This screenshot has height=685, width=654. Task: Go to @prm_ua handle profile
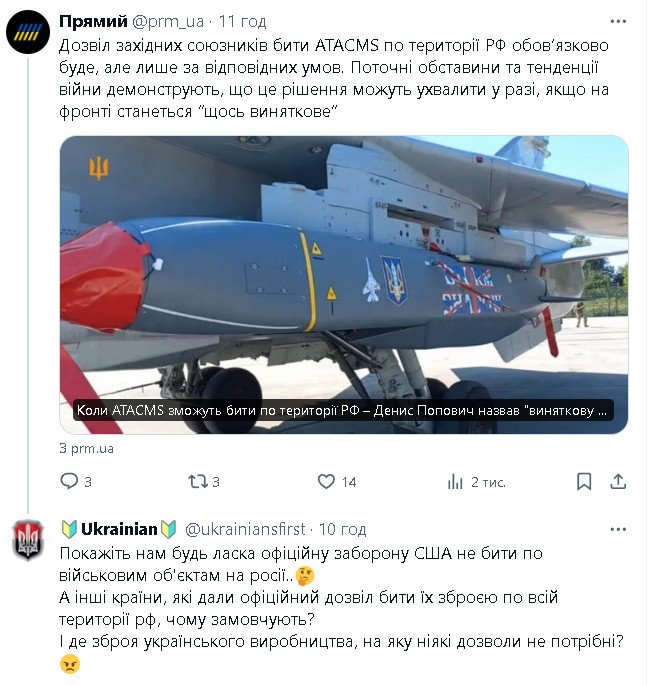pos(168,21)
